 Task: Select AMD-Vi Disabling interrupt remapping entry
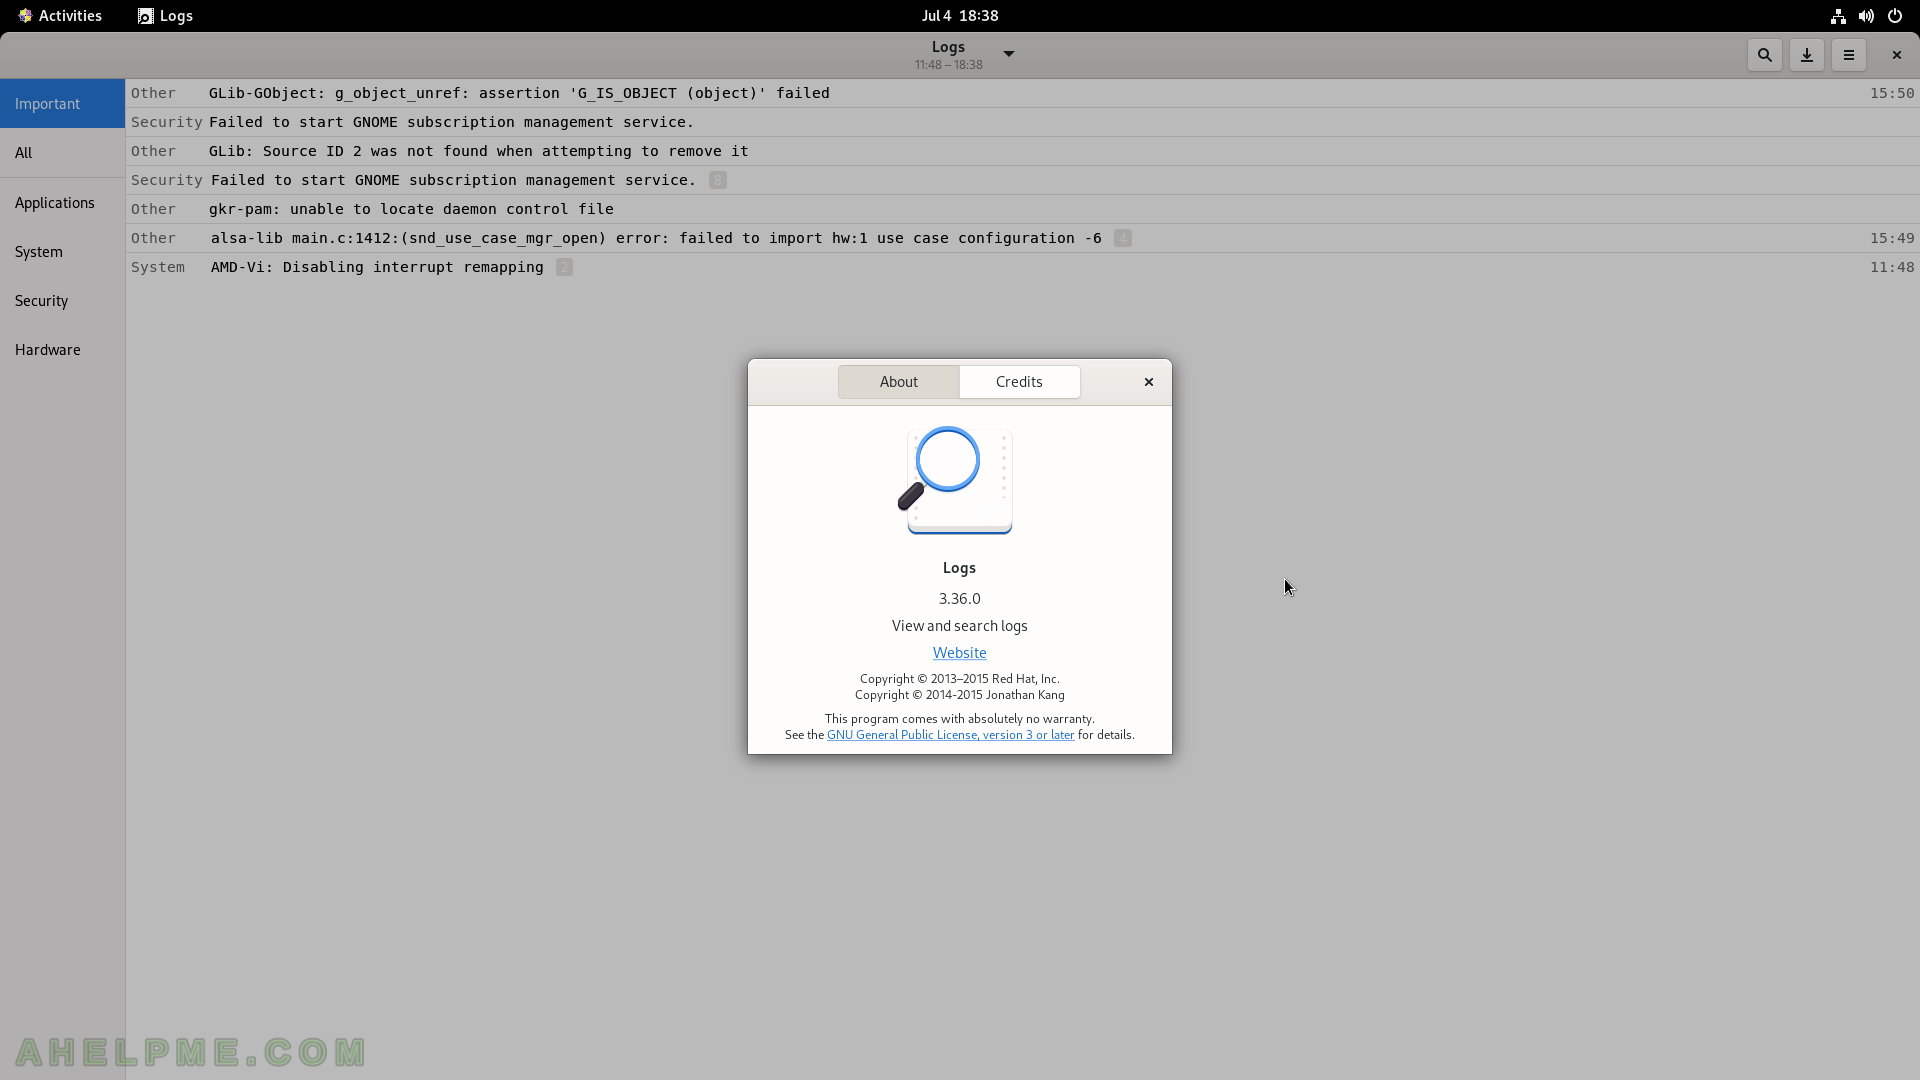point(1022,267)
